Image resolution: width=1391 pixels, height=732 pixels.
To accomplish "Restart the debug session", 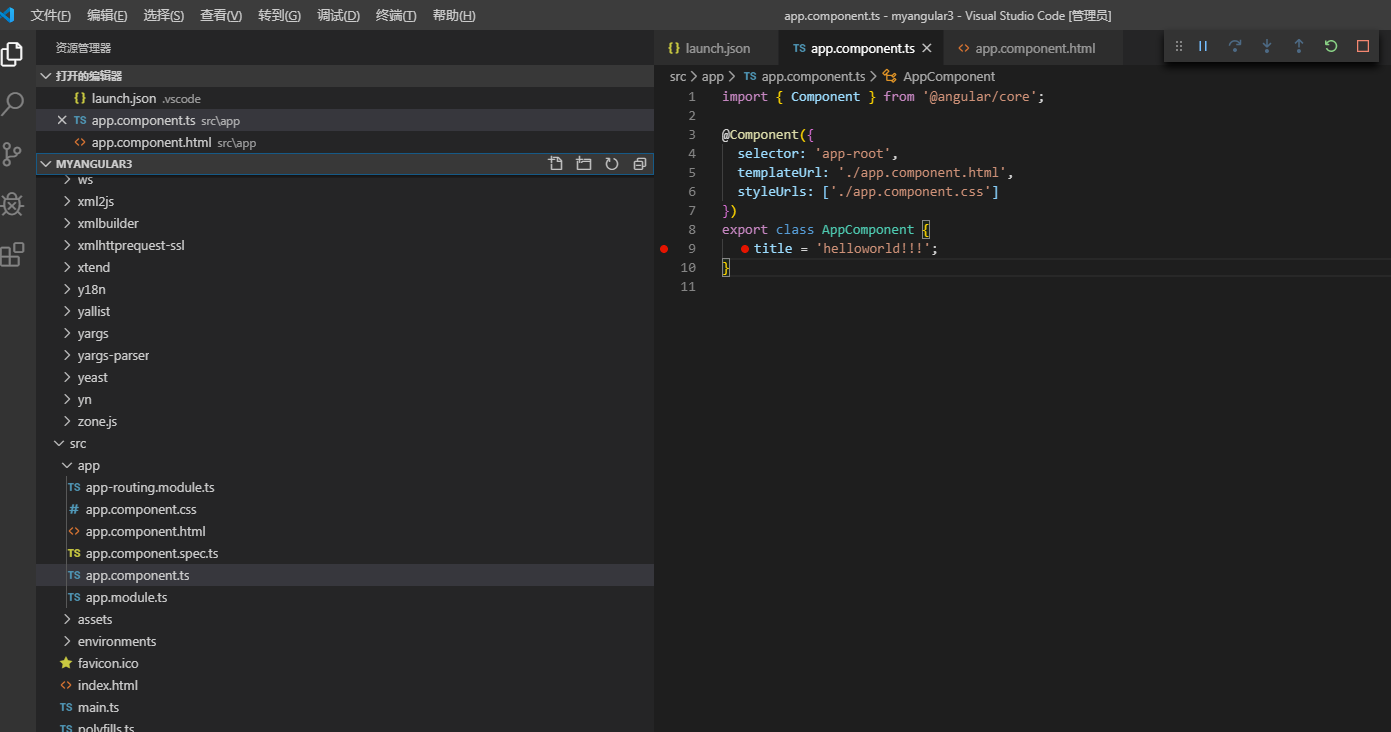I will click(x=1331, y=46).
